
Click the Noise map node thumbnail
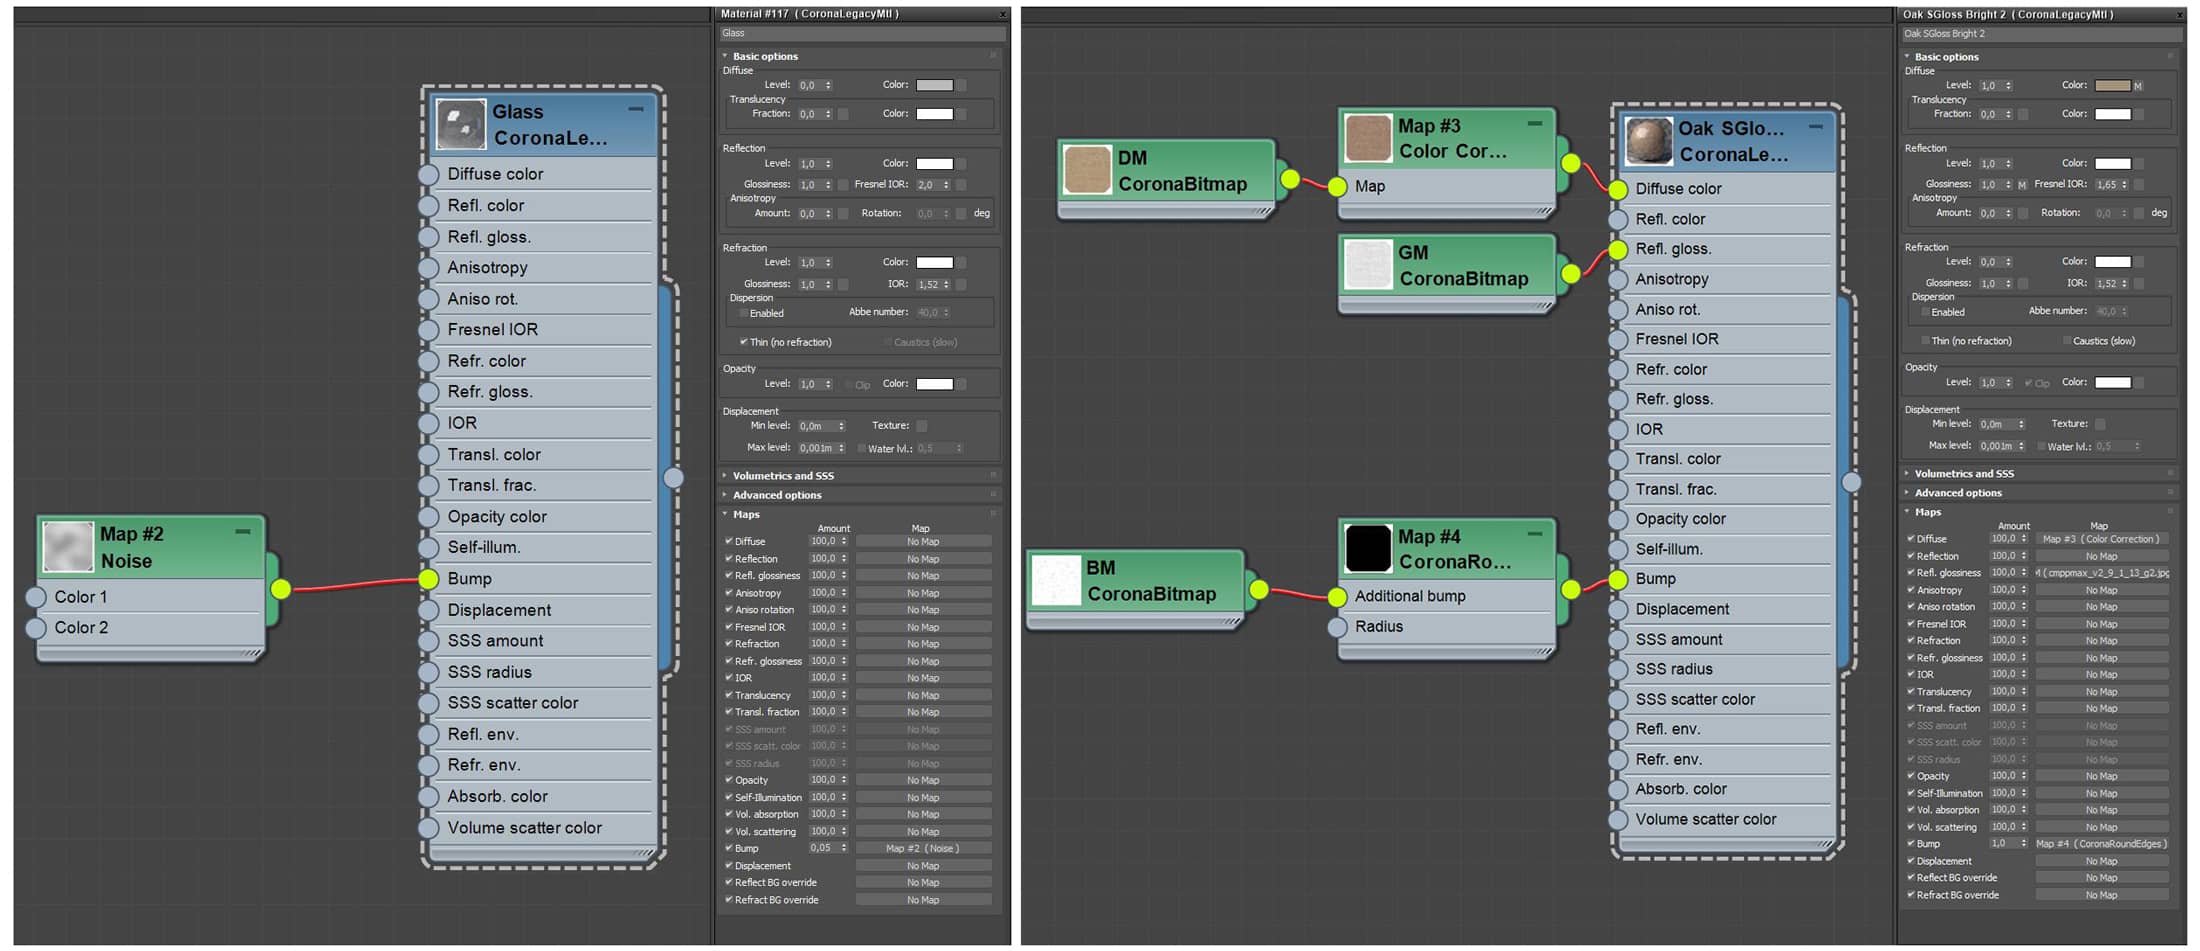pos(68,547)
